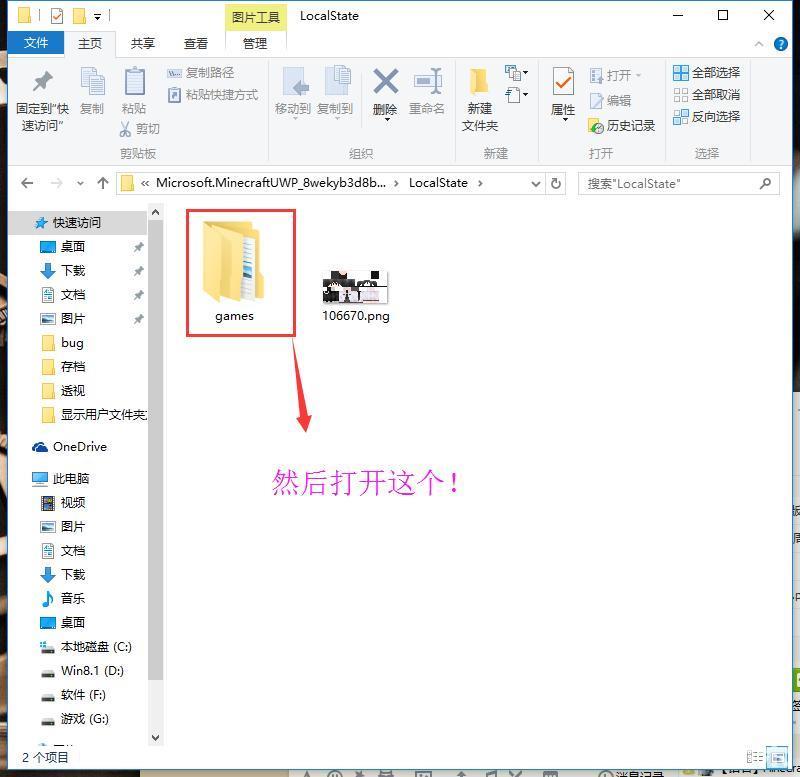Click the Up one level arrow
800x777 pixels.
[103, 183]
